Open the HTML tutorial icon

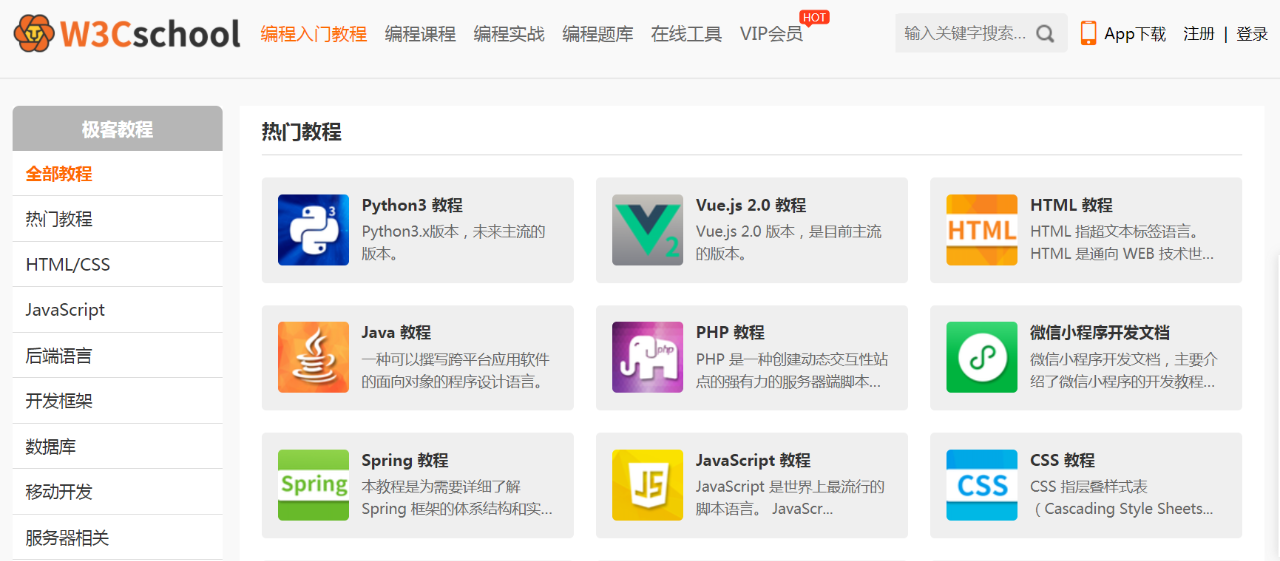coord(981,230)
